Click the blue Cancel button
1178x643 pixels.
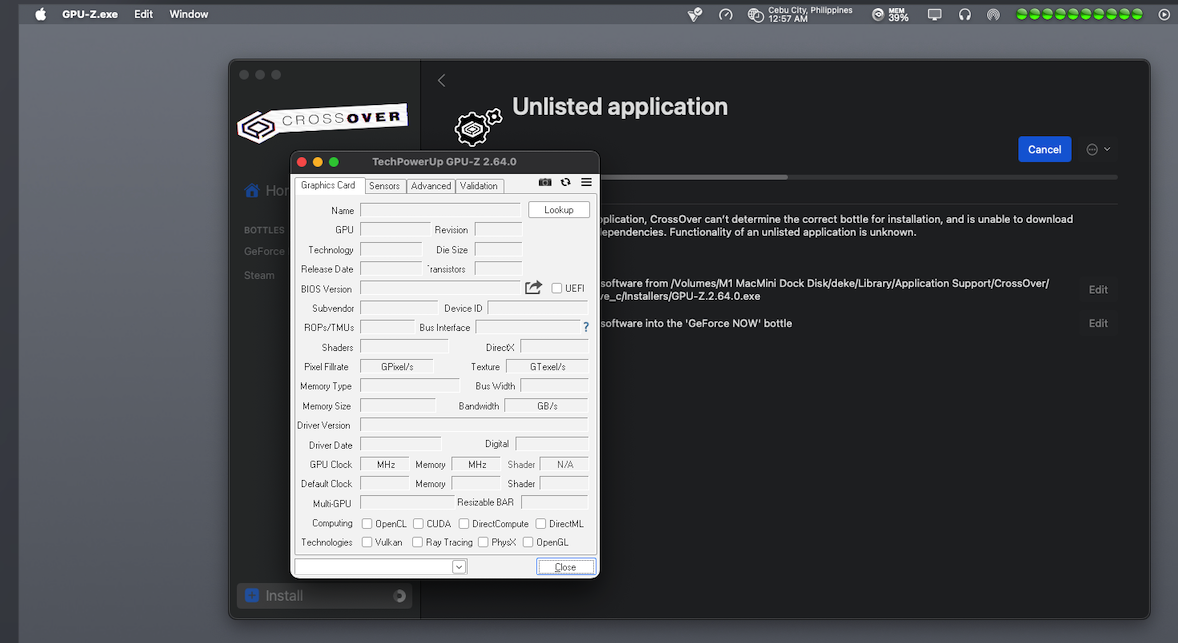1044,149
